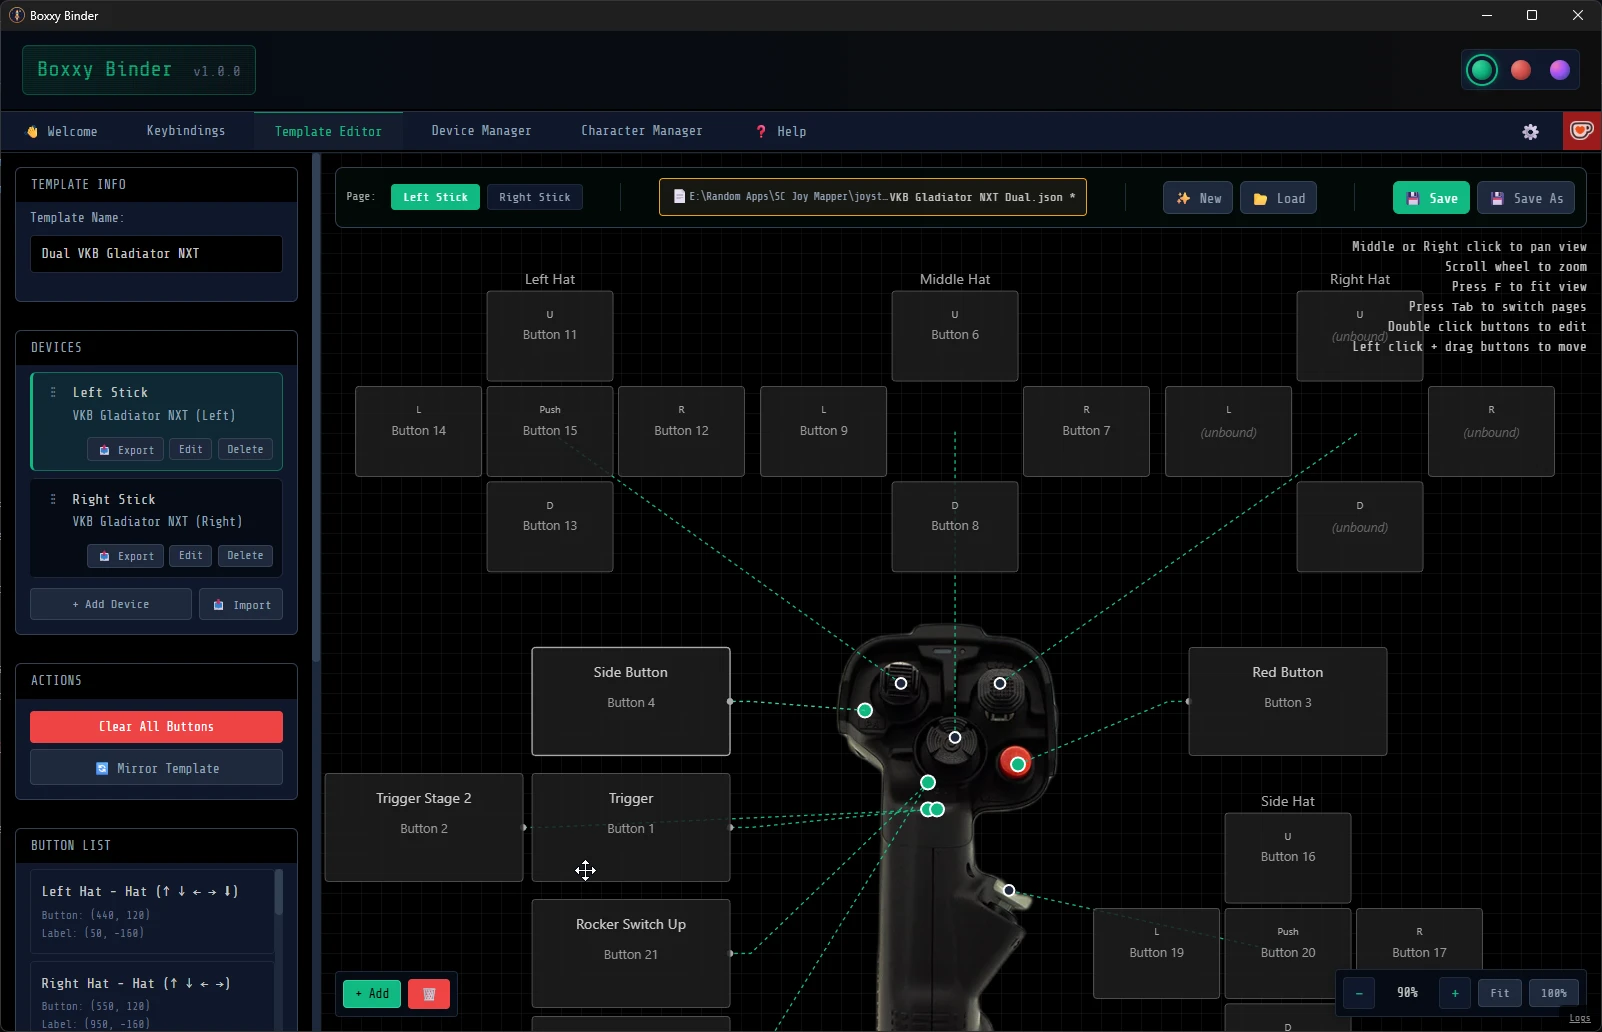Go to the Keybindings tab
Screen dimensions: 1602x1032
click(186, 131)
